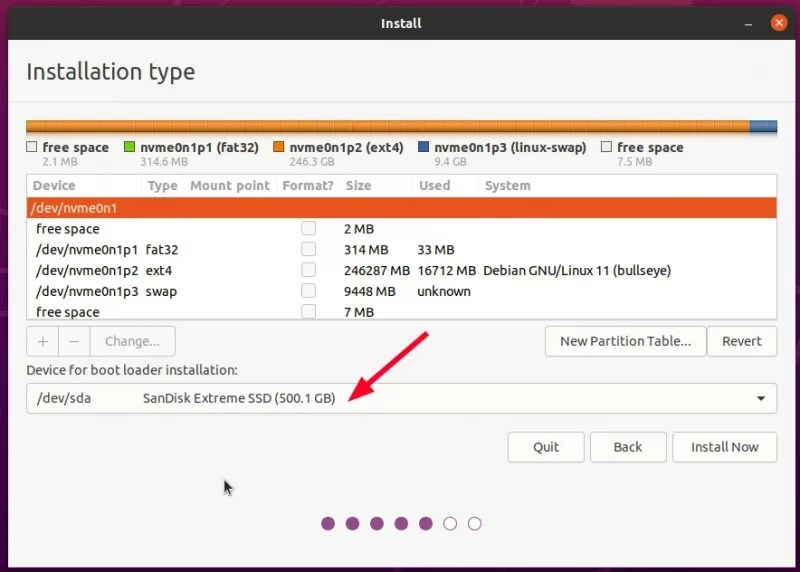Click the 7.5 MB free space legend swatch
This screenshot has width=800, height=572.
606,147
